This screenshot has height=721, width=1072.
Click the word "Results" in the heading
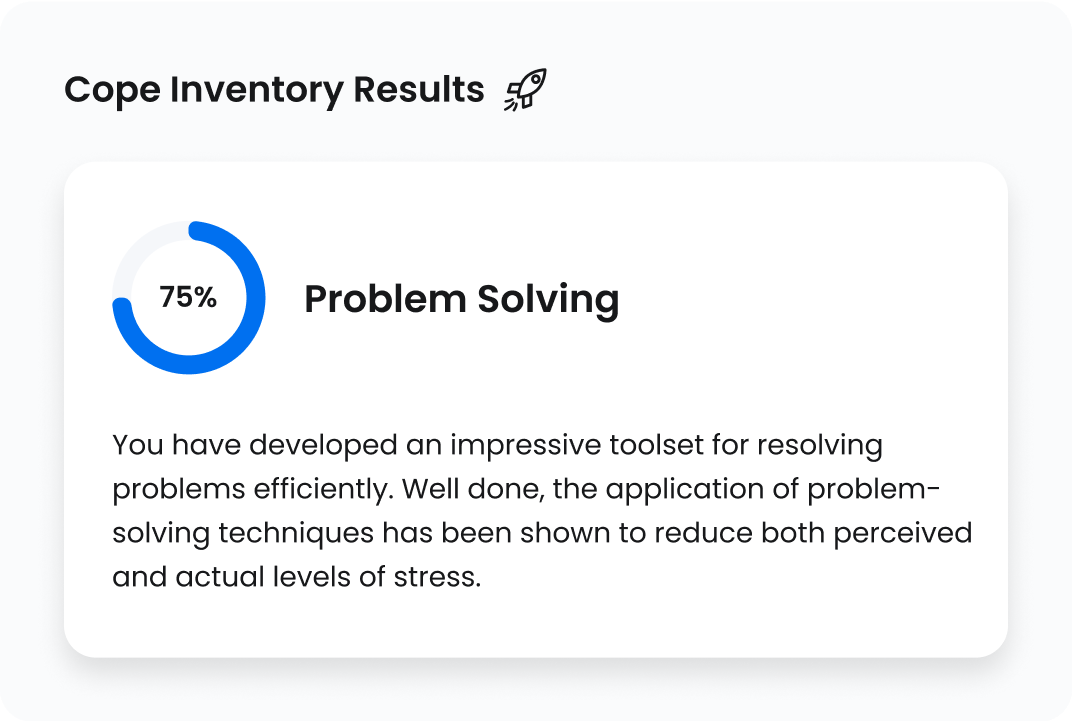[x=419, y=90]
